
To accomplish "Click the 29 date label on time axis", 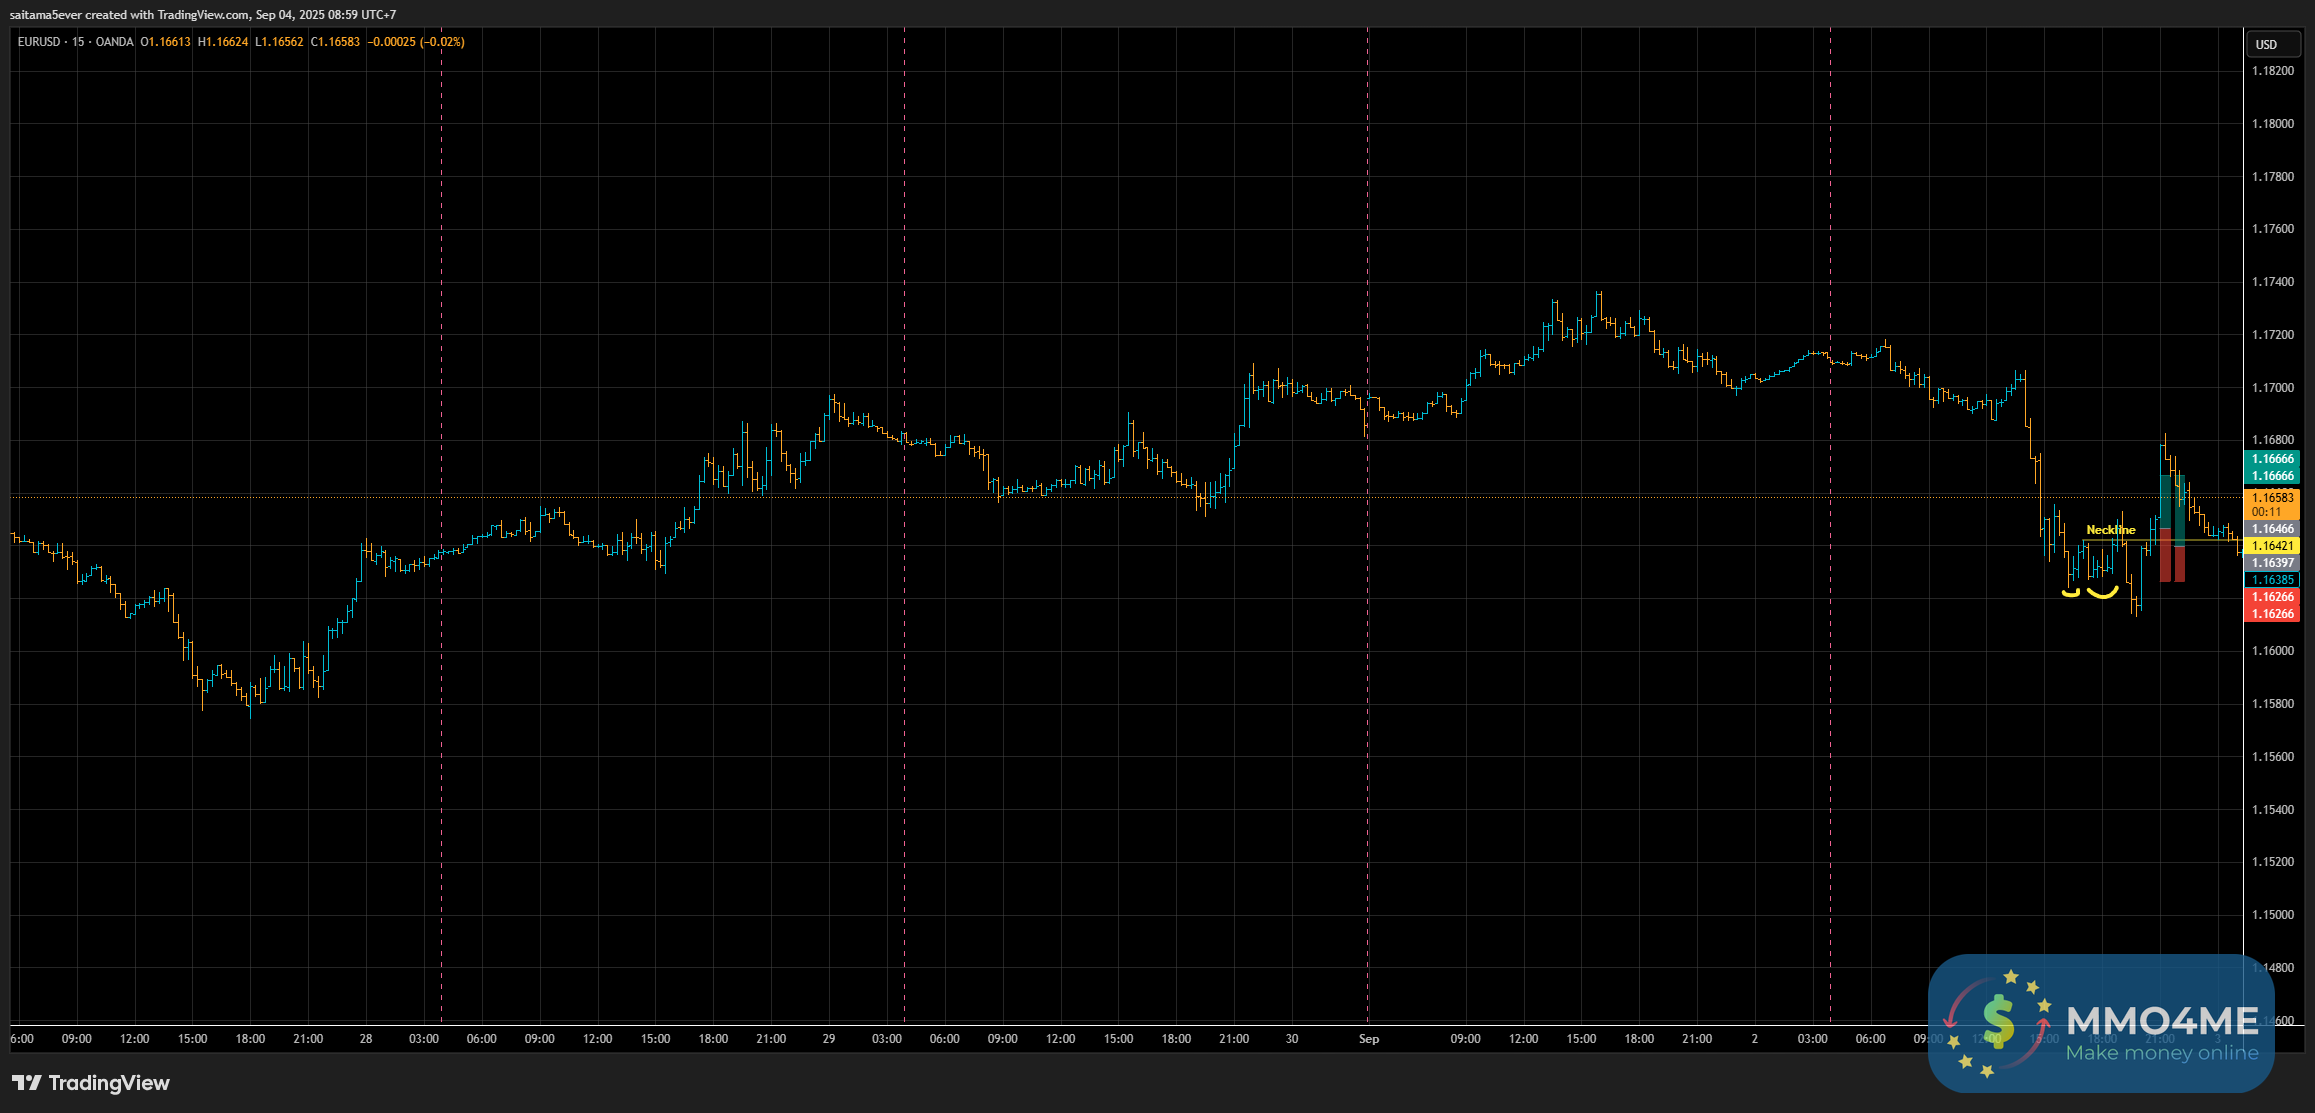I will tap(829, 1039).
